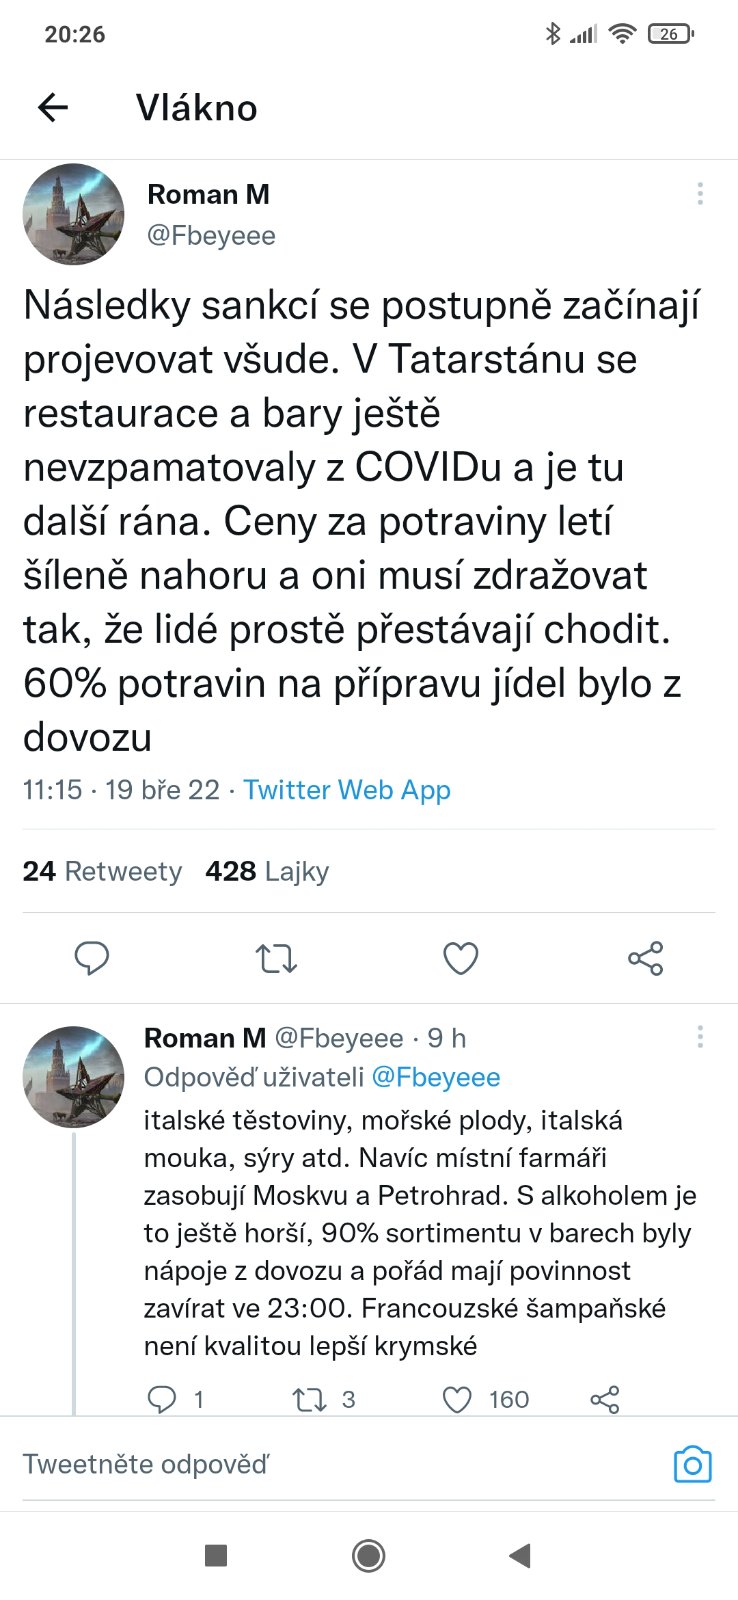Tap the back arrow in the header

53,107
